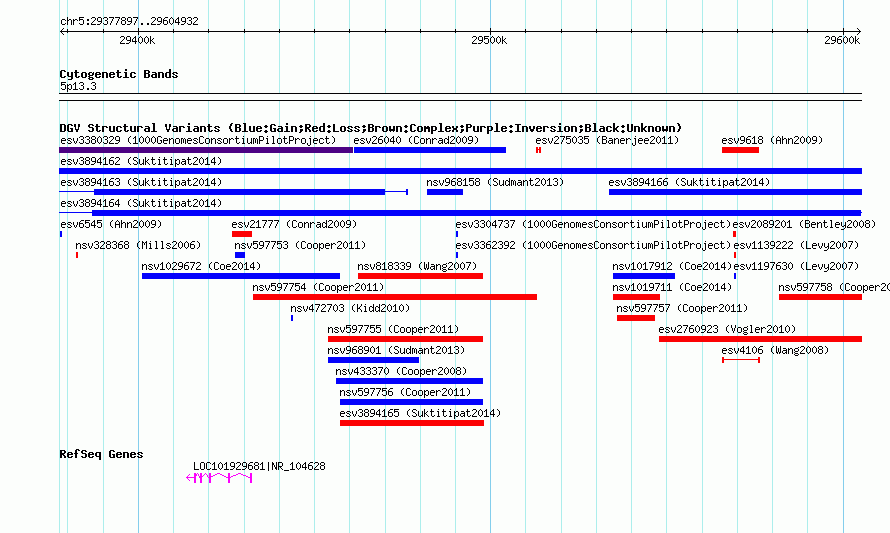
Task: Click the esv3894162 (Suktitipat2014) label
Action: coord(141,161)
